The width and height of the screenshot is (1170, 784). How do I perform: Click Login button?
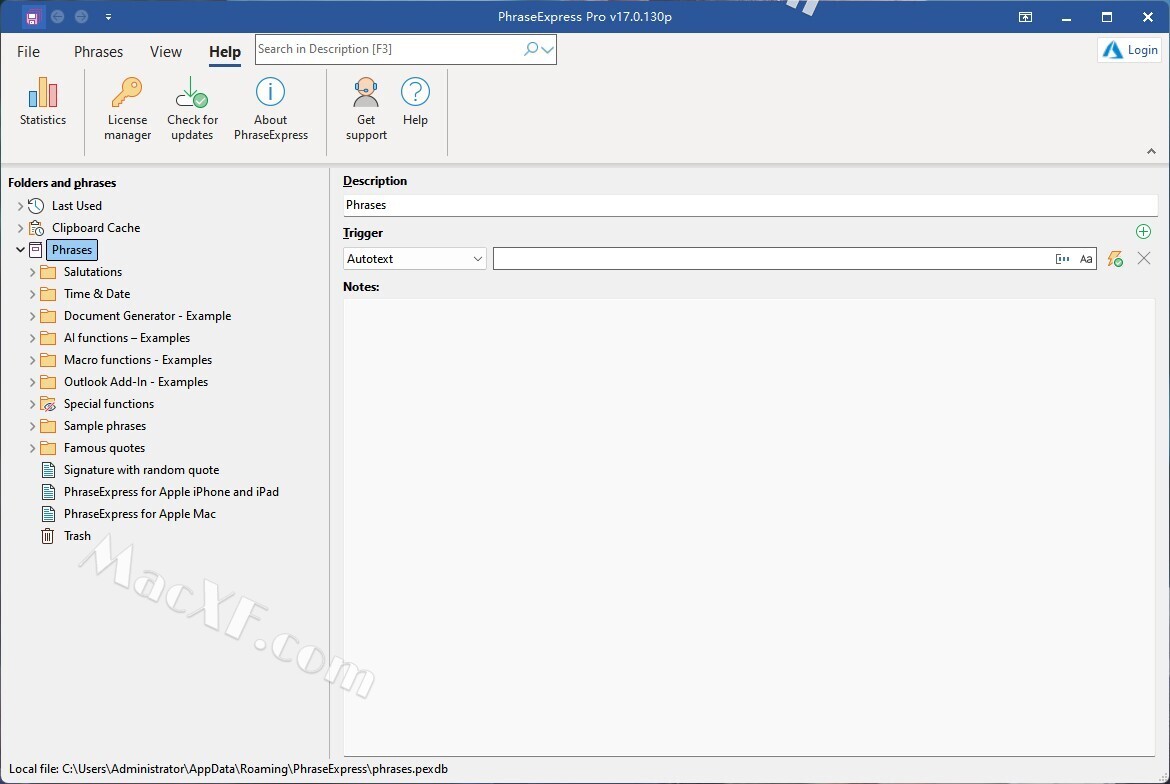coord(1130,50)
